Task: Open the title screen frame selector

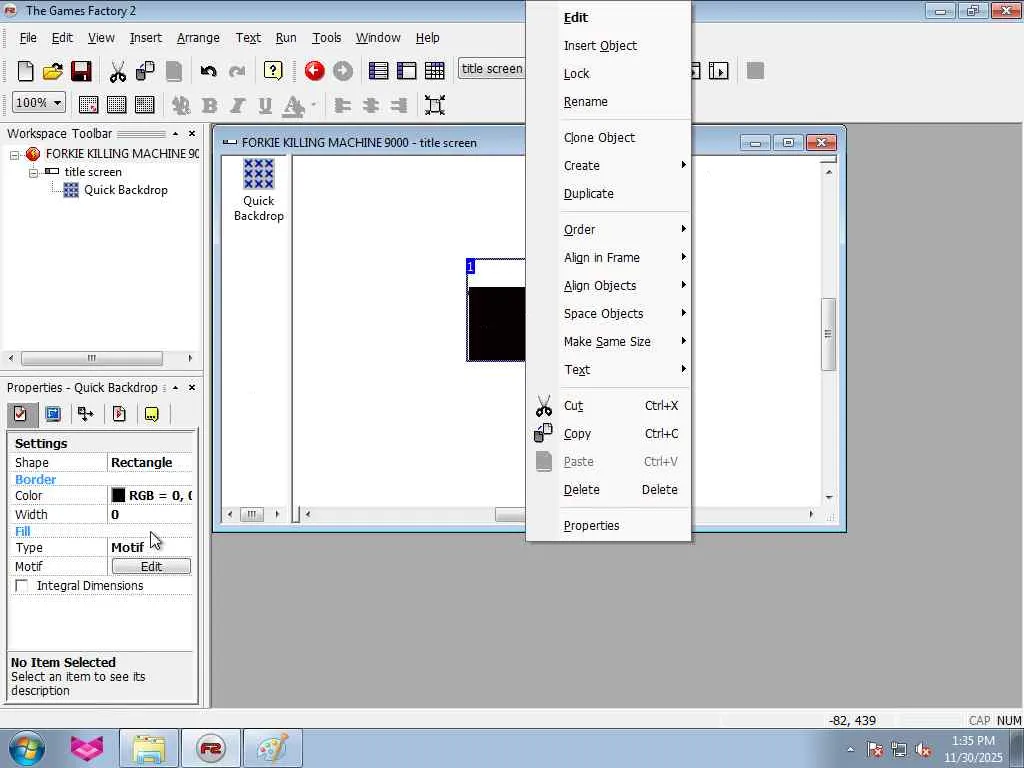Action: click(x=492, y=69)
